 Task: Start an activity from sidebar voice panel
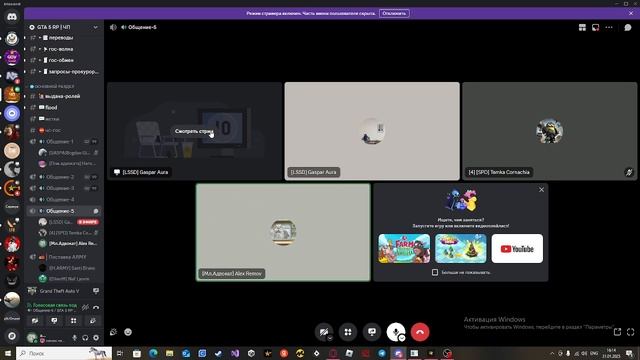(73, 321)
